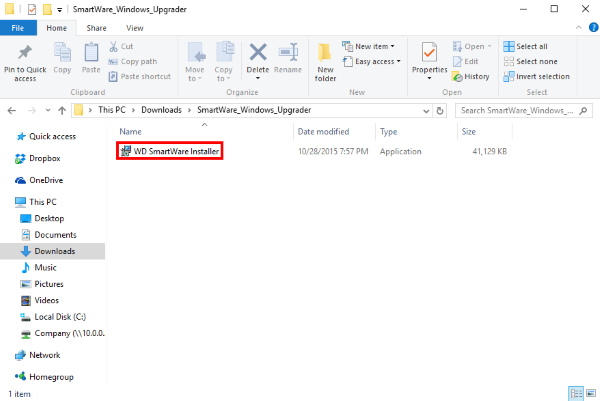Navigate Back with the left arrow
Viewport: 600px width, 401px height.
[x=12, y=111]
